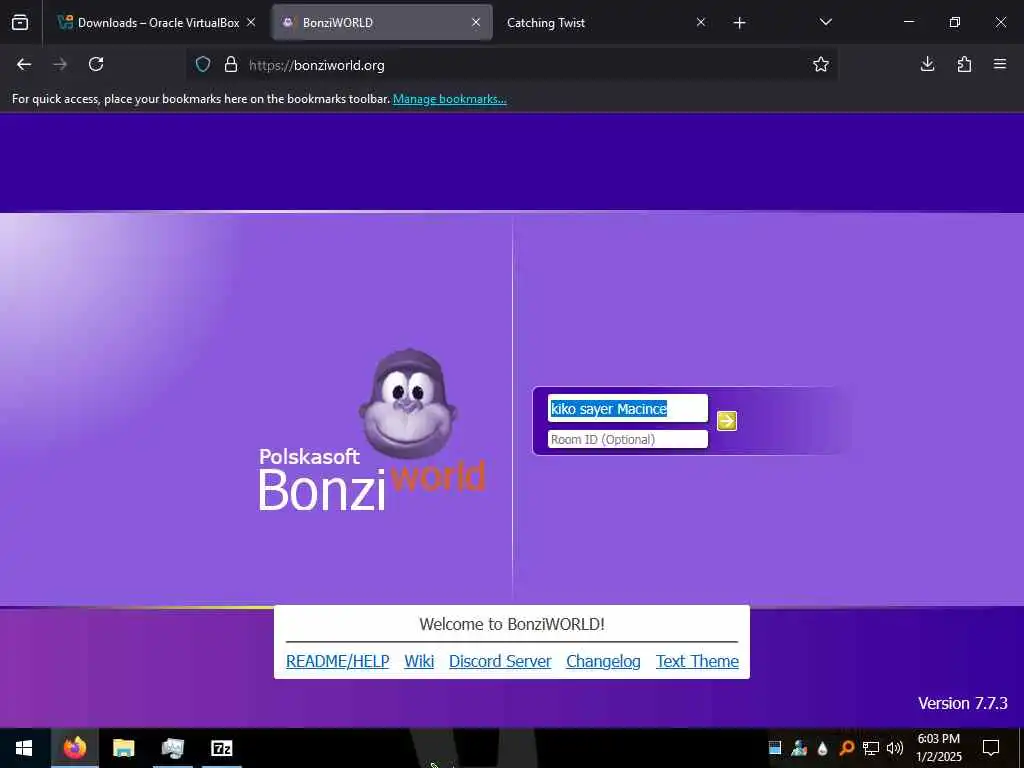
Task: Click the computer app taskbar icon
Action: point(173,748)
